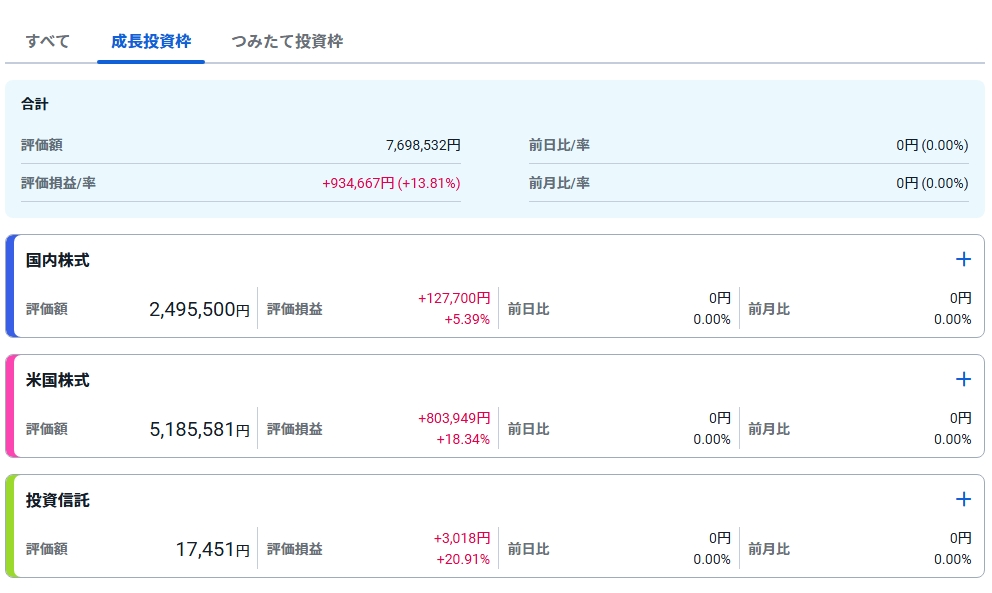The image size is (992, 593).
Task: Click the 17,451円 valuation amount
Action: tap(212, 550)
